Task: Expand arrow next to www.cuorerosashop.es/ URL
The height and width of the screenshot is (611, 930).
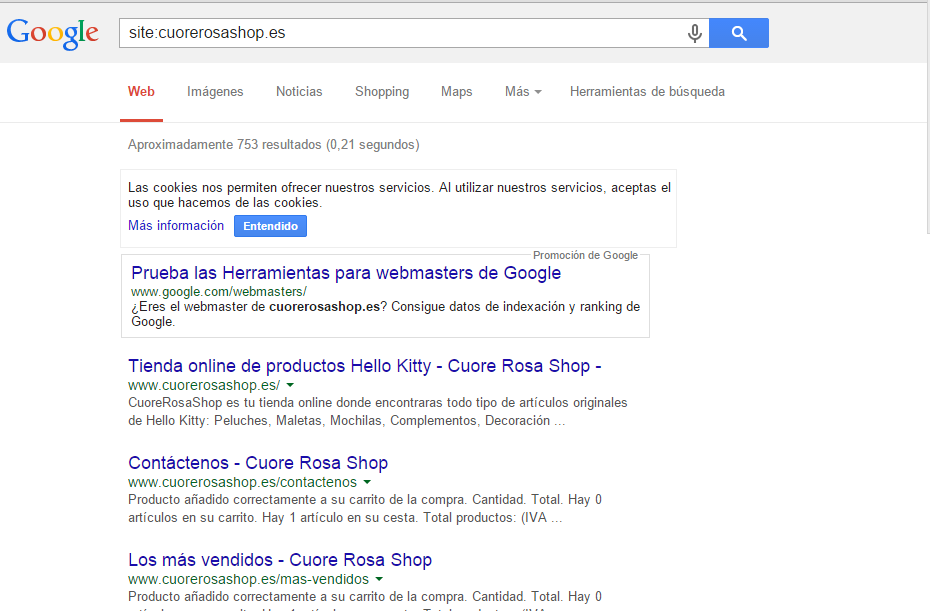Action: [x=290, y=385]
